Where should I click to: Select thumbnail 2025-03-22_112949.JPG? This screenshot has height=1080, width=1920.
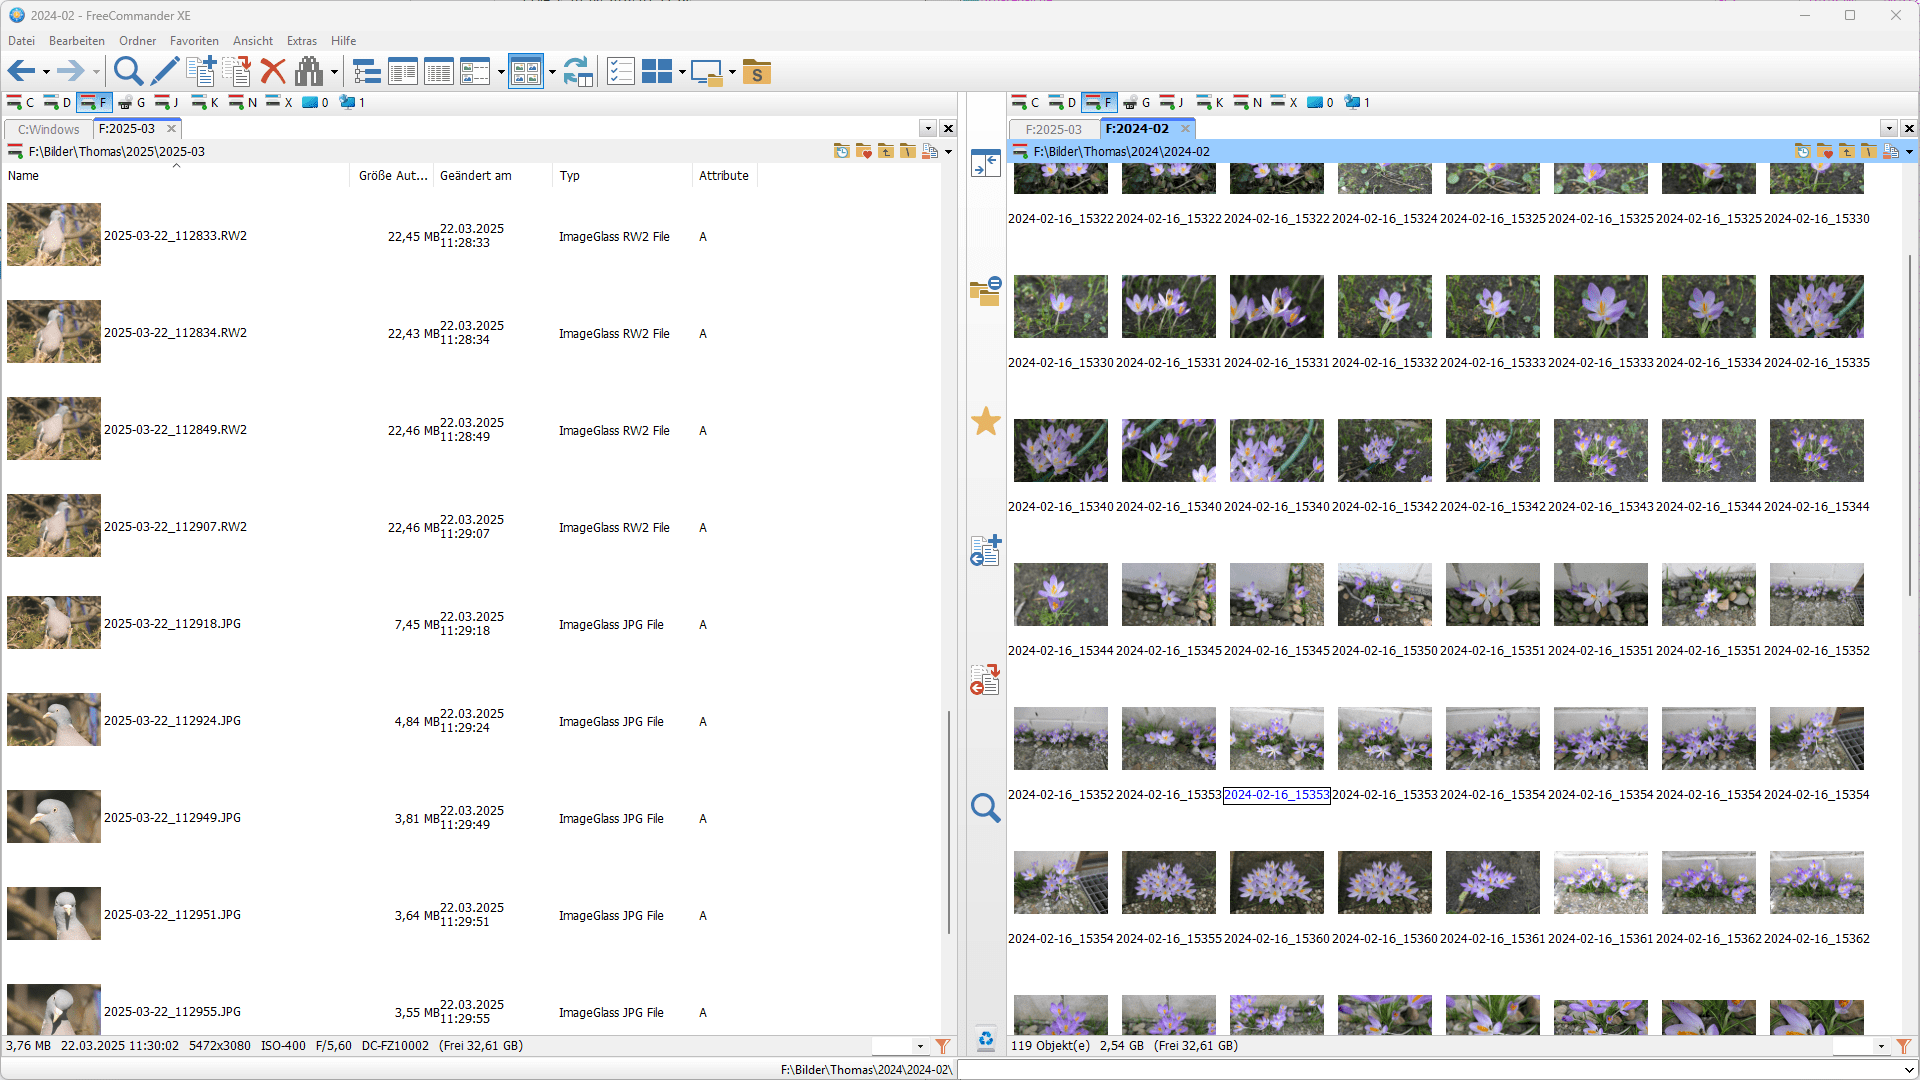click(54, 817)
